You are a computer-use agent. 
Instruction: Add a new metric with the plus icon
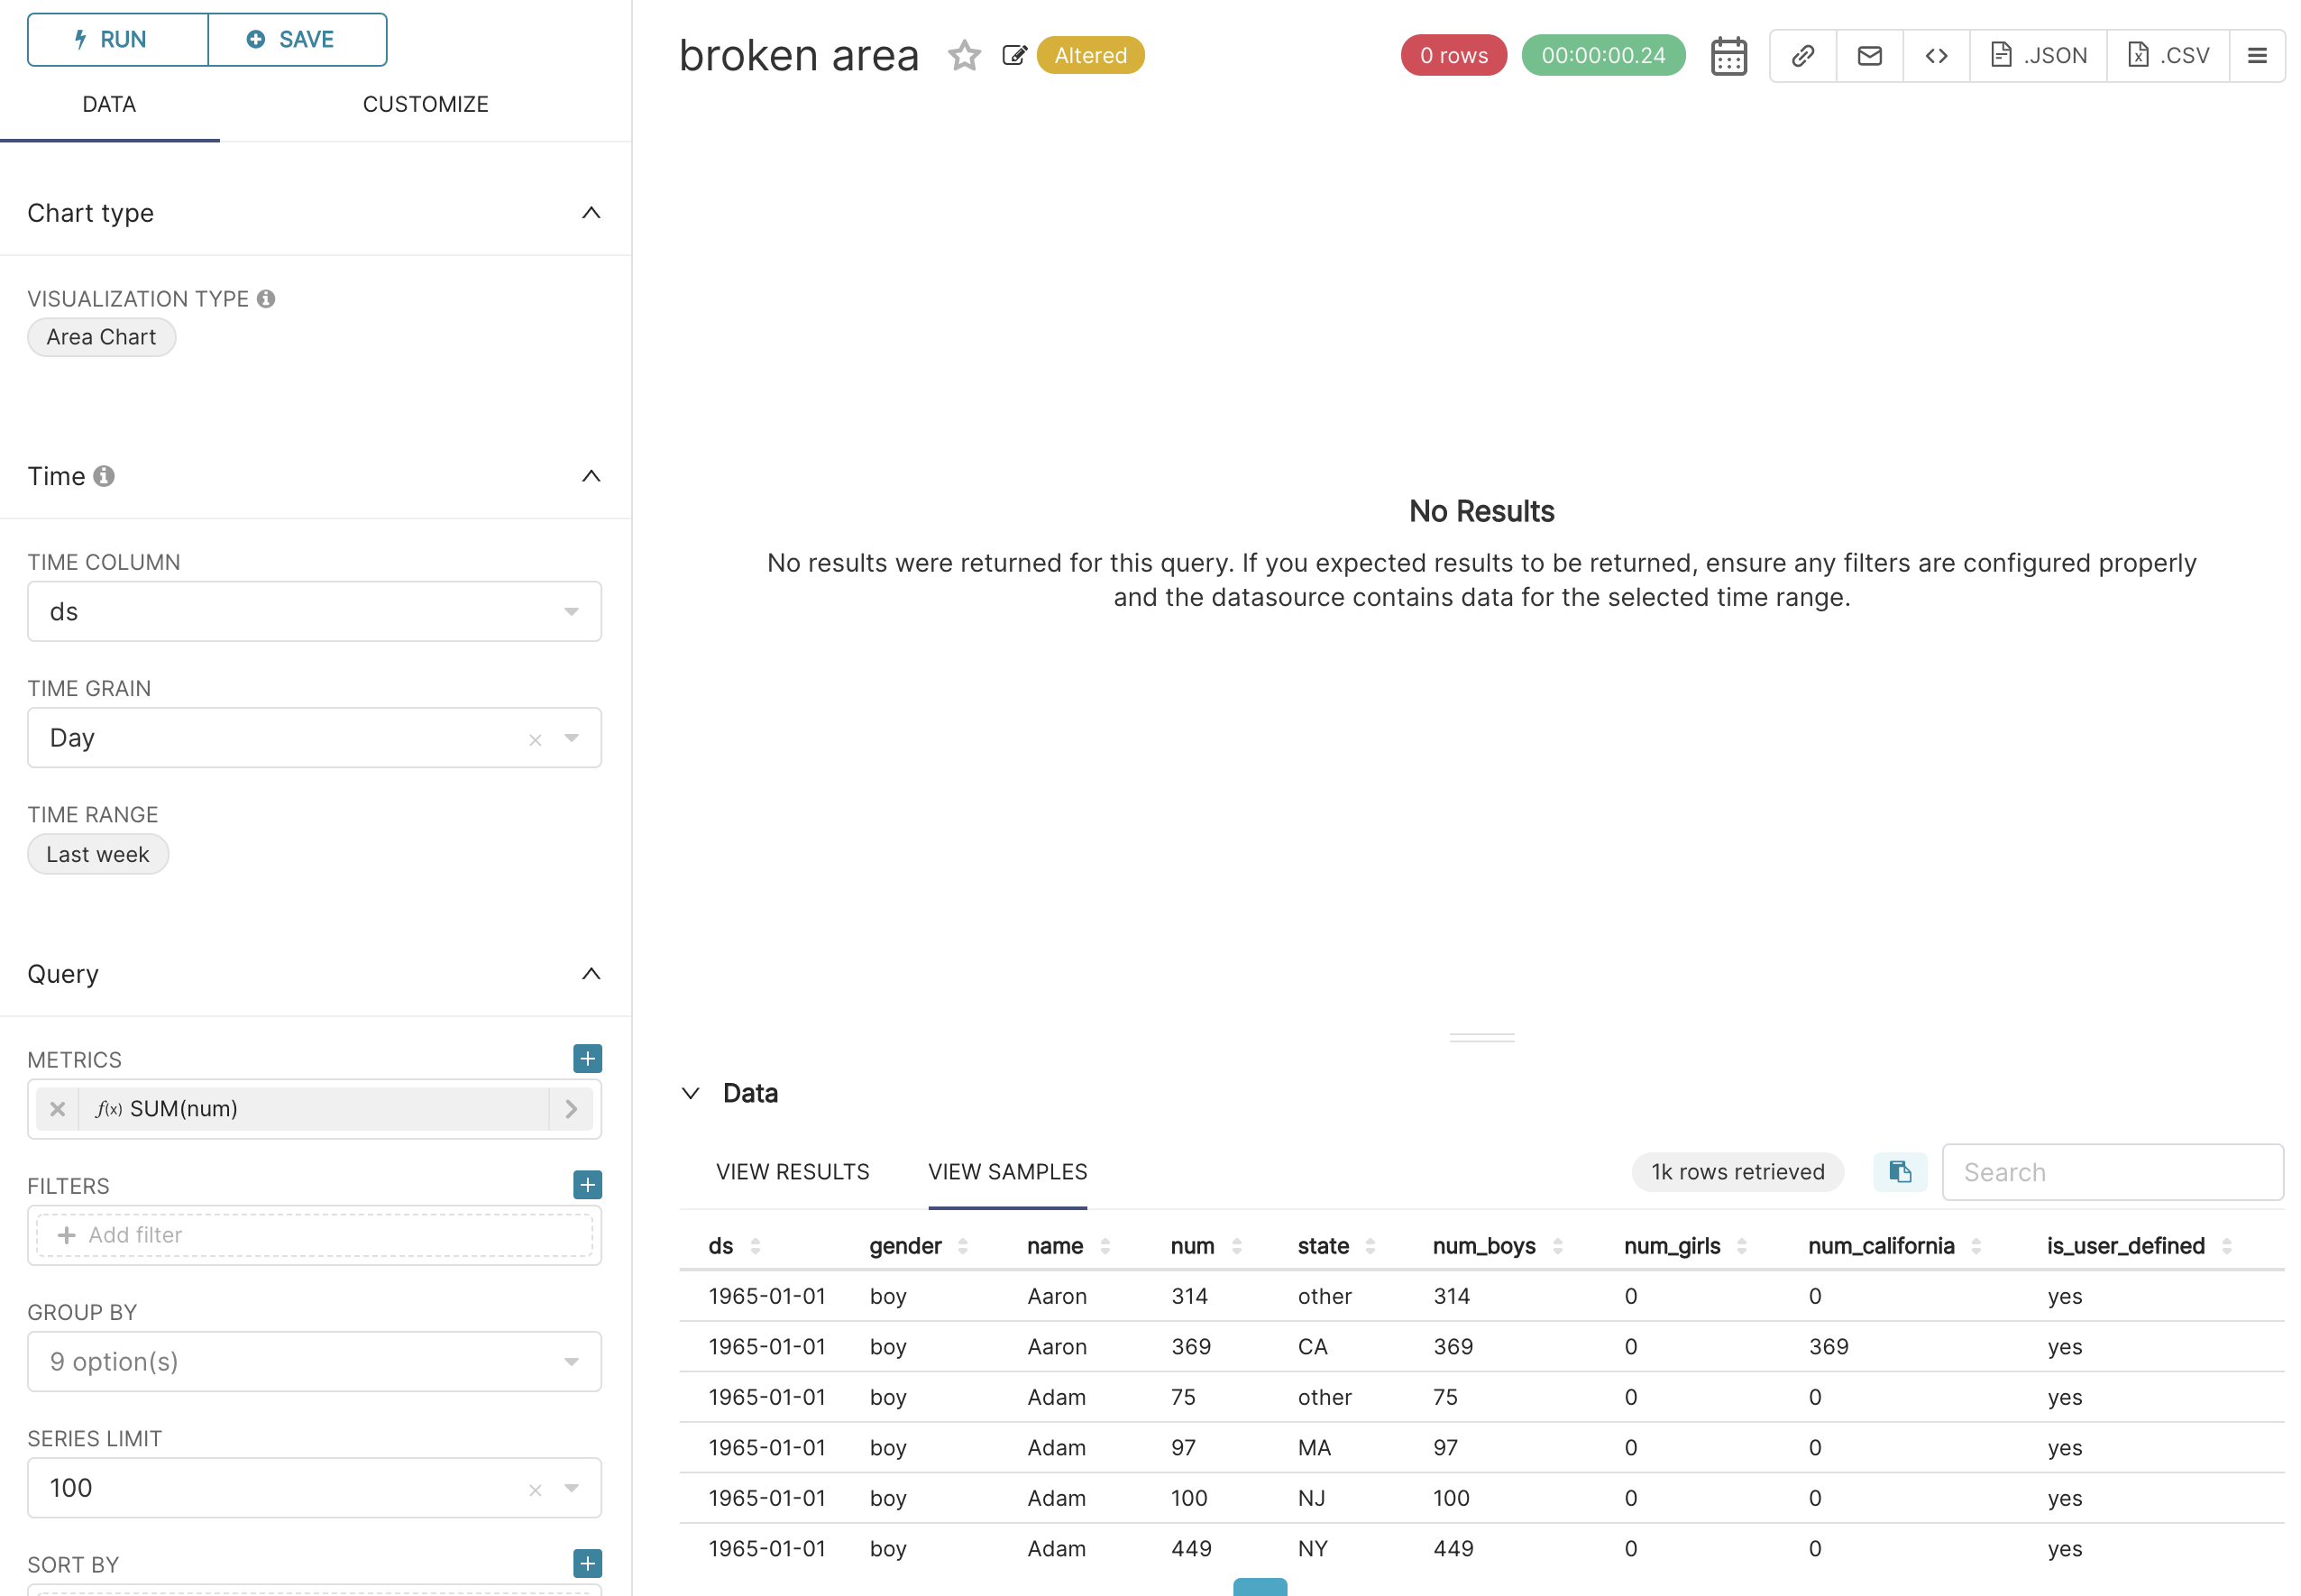(587, 1058)
